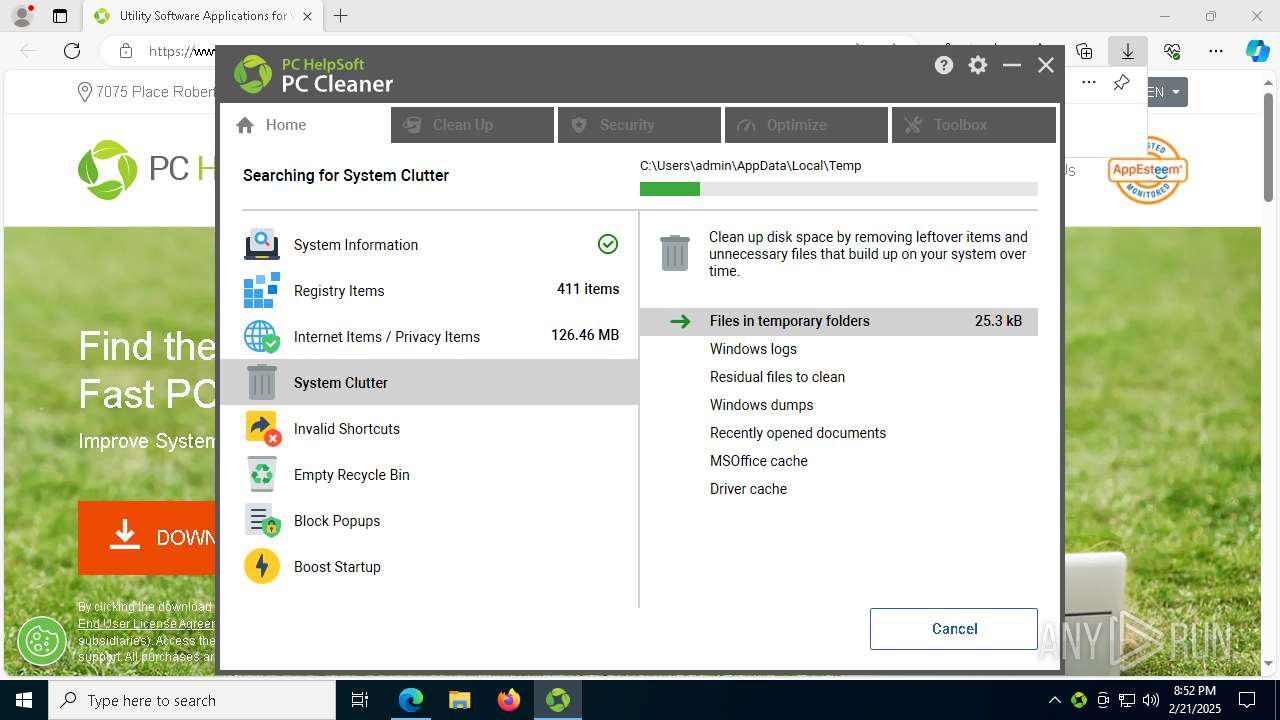This screenshot has height=720, width=1280.
Task: Click the Invalid Shortcuts arrow icon
Action: click(x=262, y=428)
